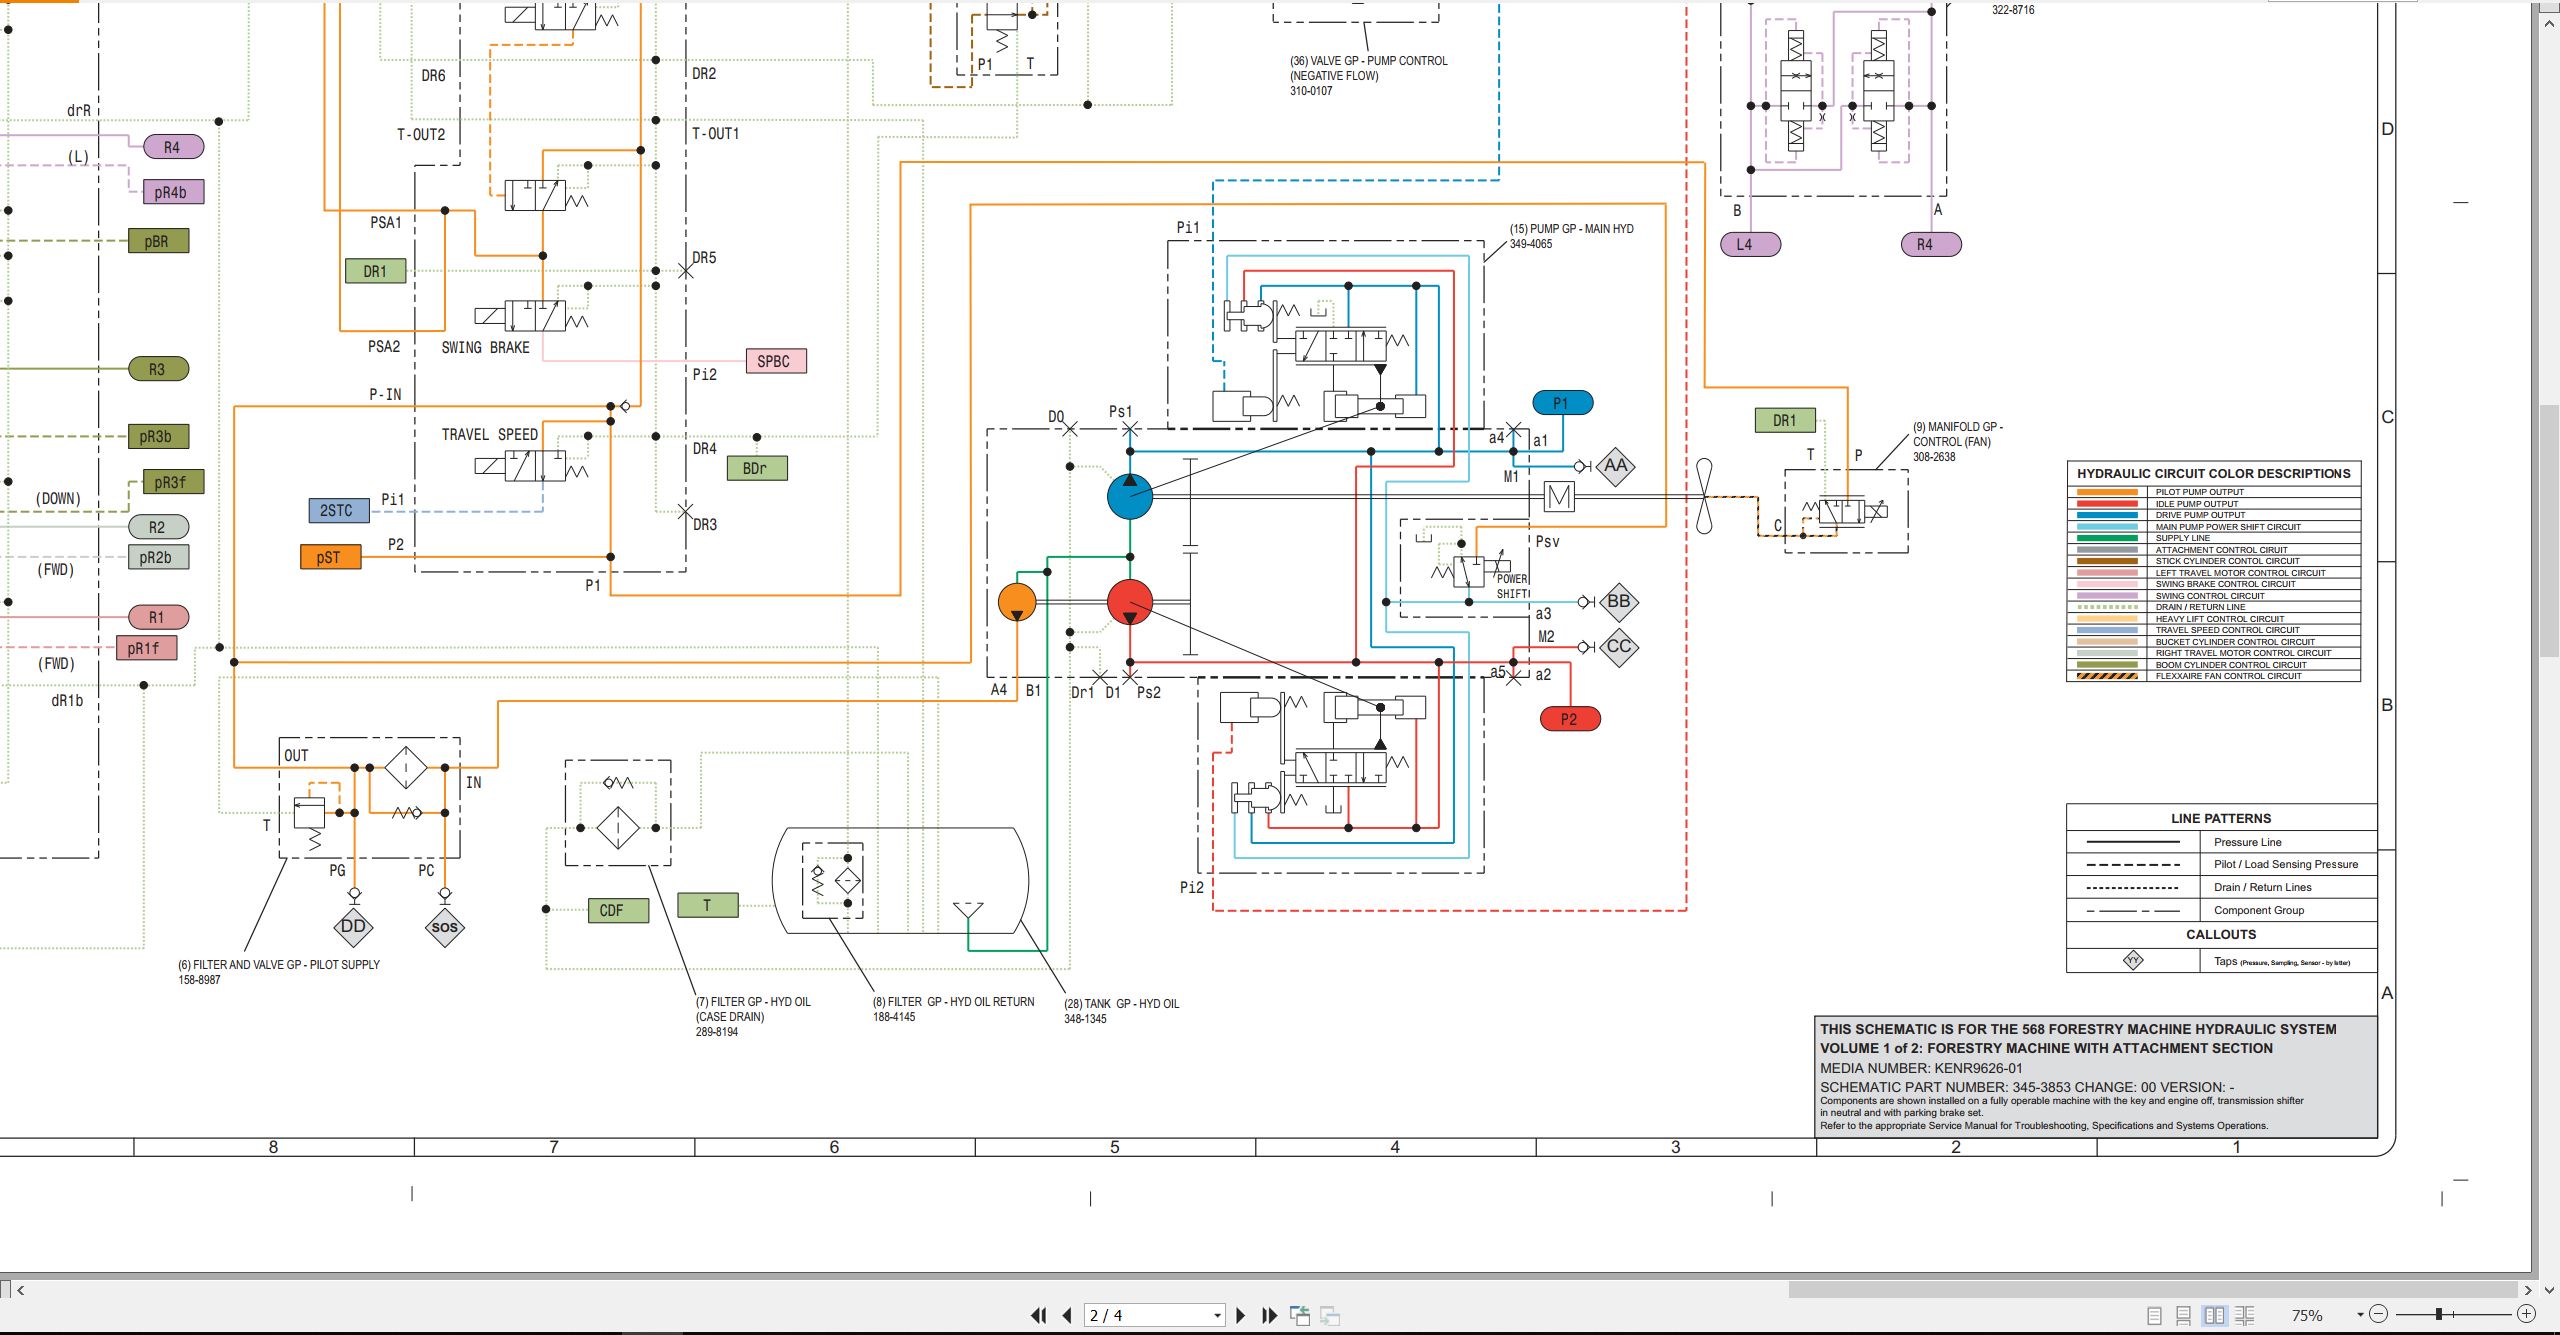Open the 75% zoom level dropdown
Viewport: 2560px width, 1335px height.
(2360, 1315)
